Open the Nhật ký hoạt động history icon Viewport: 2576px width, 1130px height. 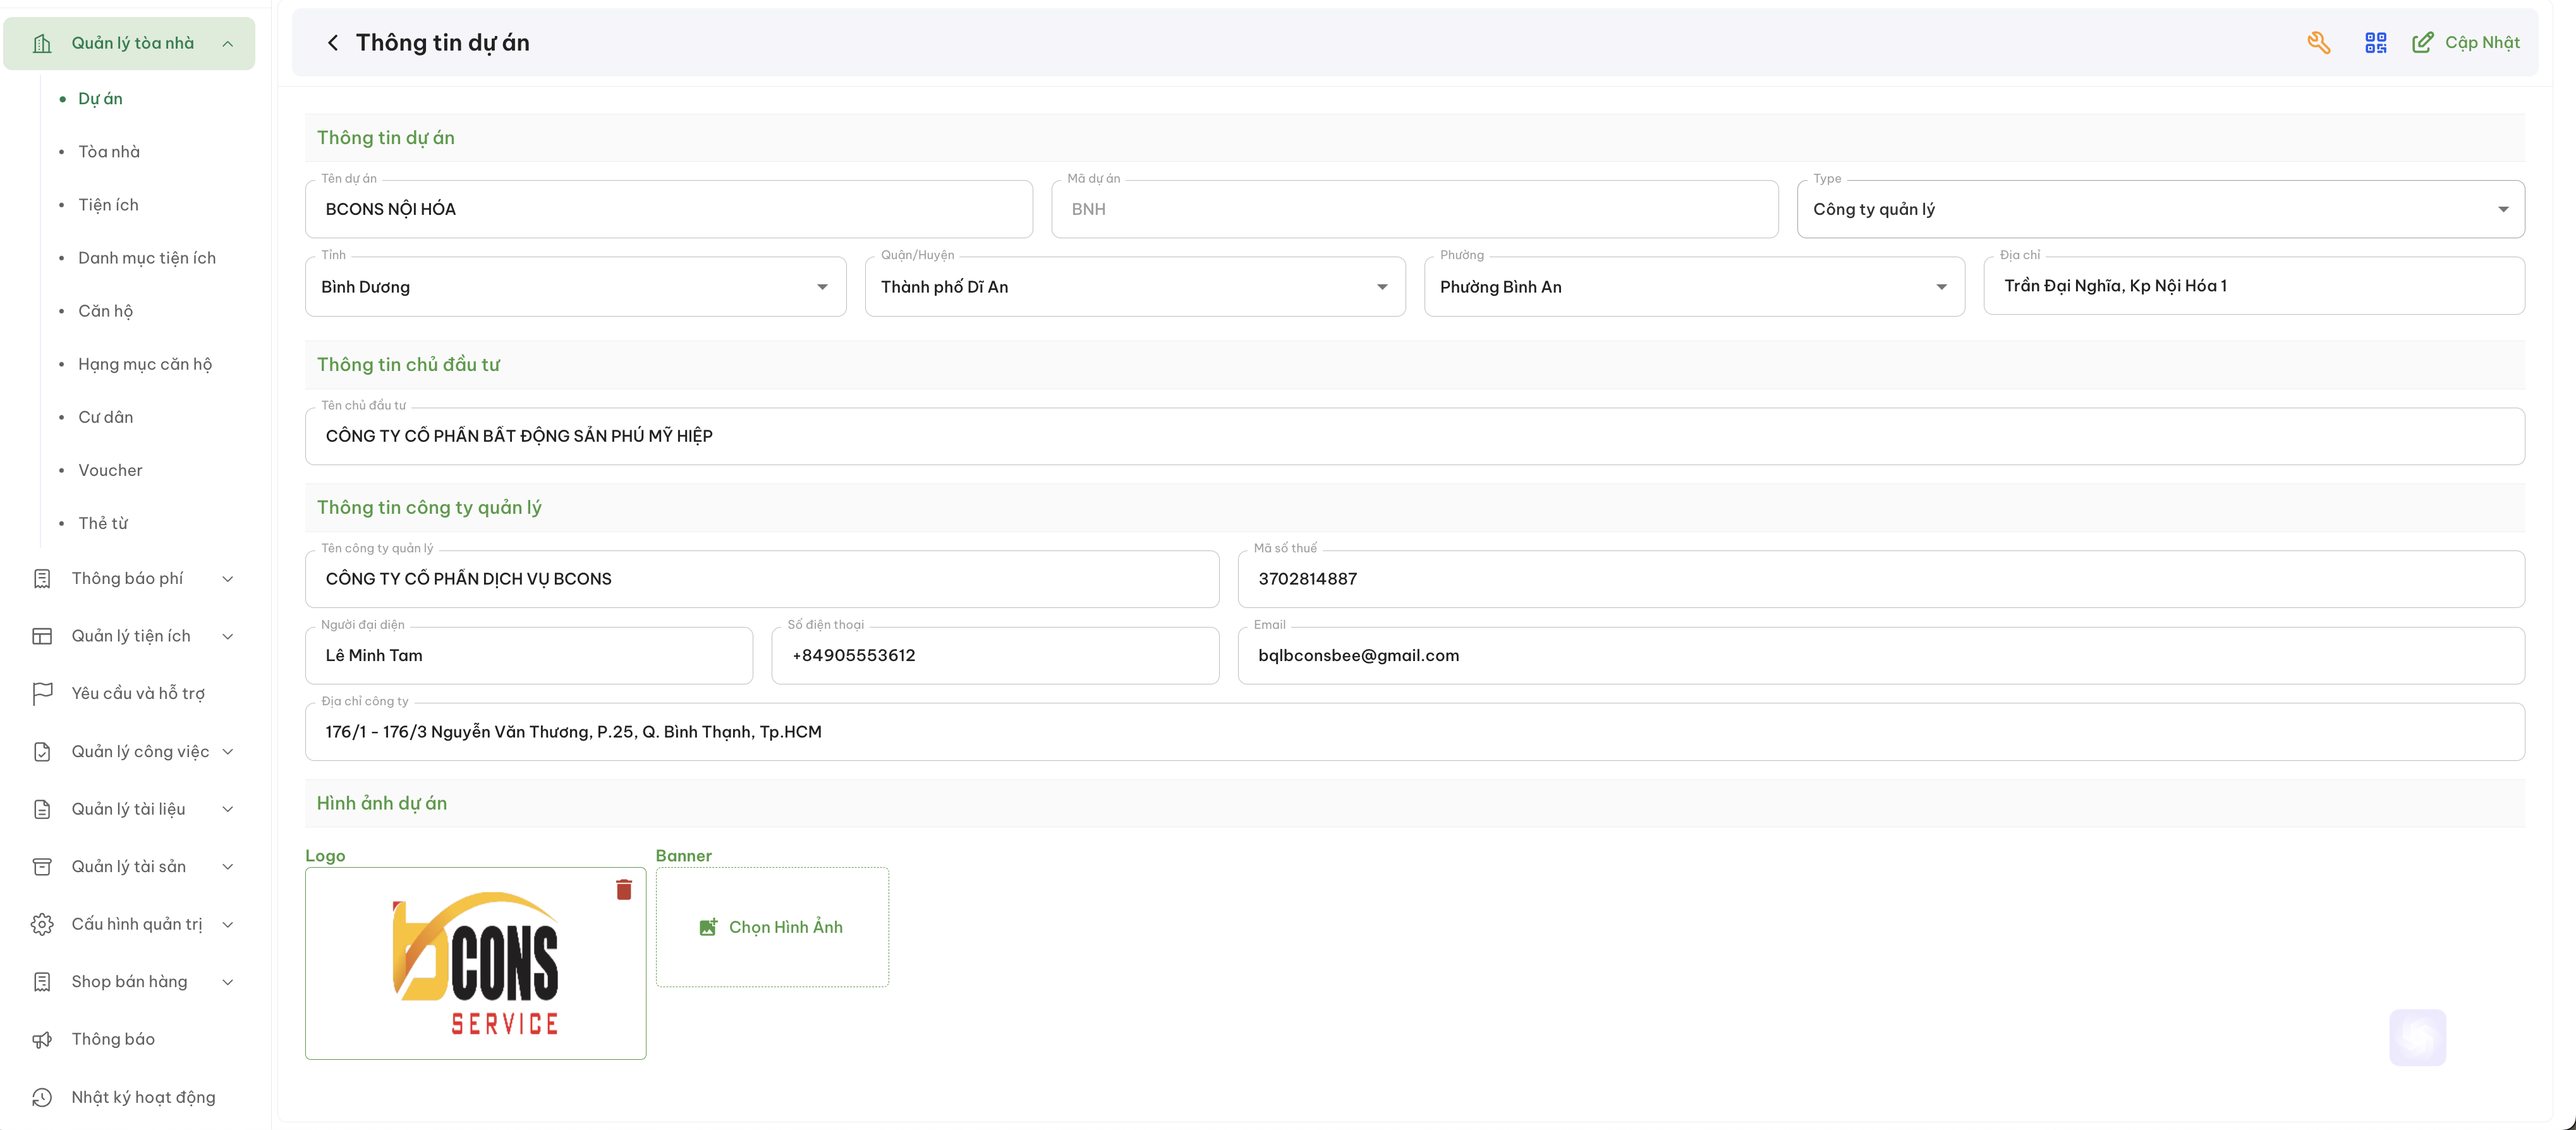click(x=42, y=1097)
